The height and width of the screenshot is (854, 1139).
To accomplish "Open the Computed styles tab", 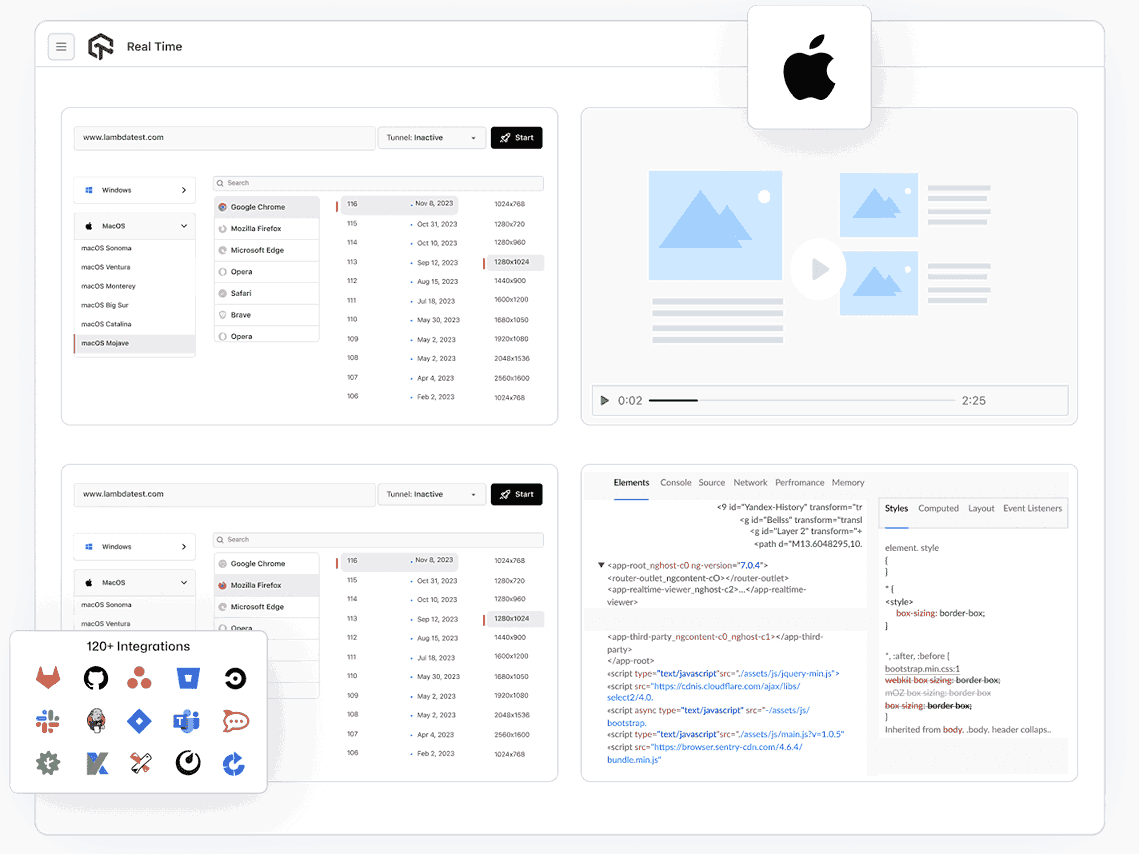I will (x=939, y=508).
